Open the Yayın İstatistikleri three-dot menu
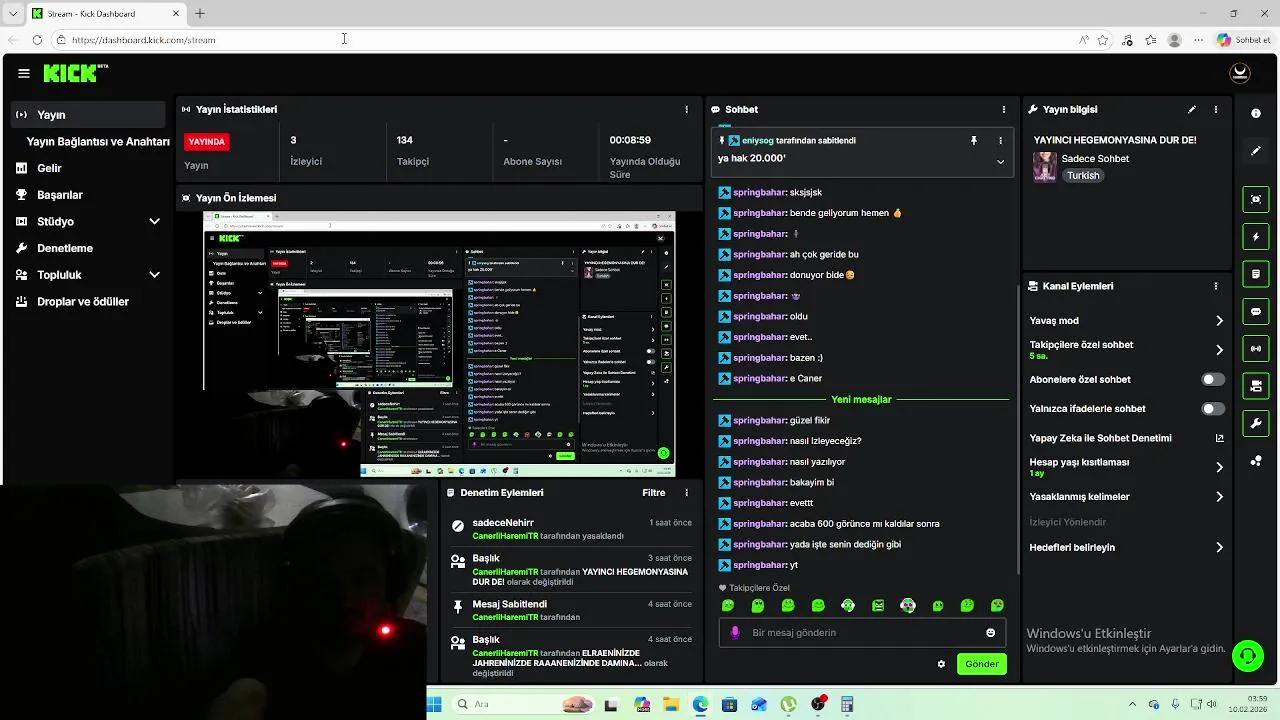Viewport: 1280px width, 720px height. 686,110
